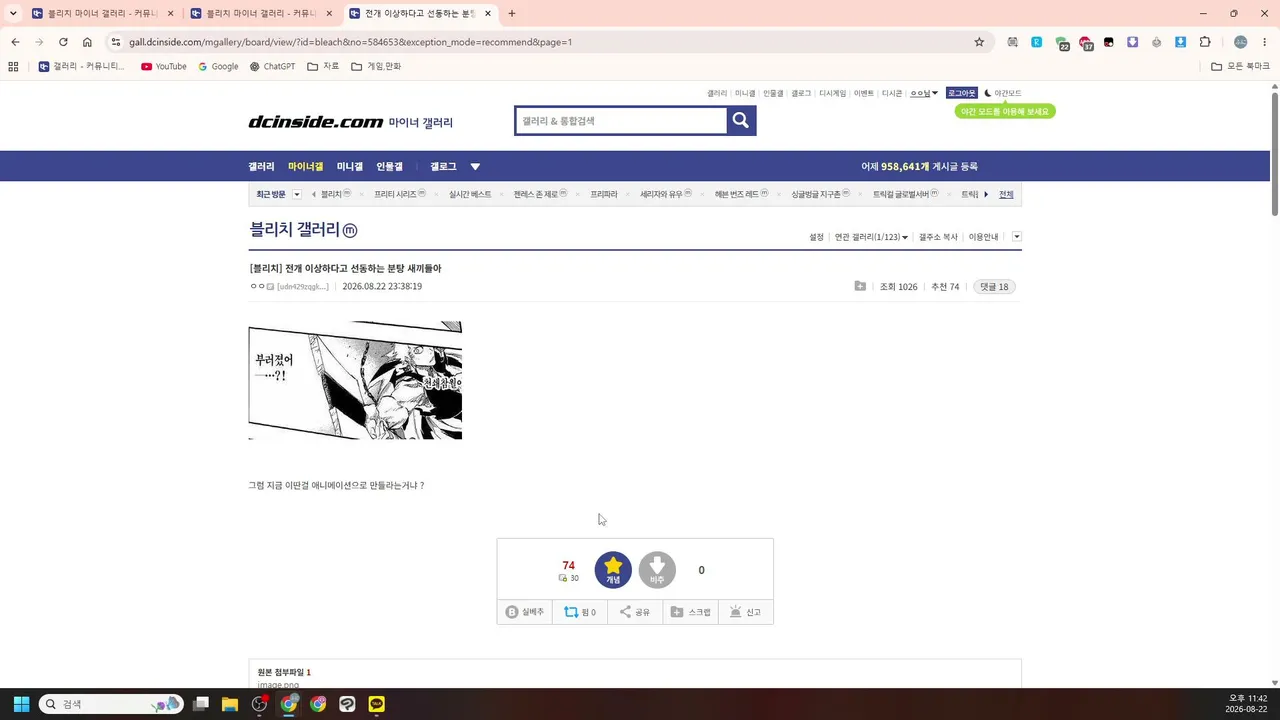Open the extension icon with badge 22
Image resolution: width=1280 pixels, height=720 pixels.
[1061, 43]
